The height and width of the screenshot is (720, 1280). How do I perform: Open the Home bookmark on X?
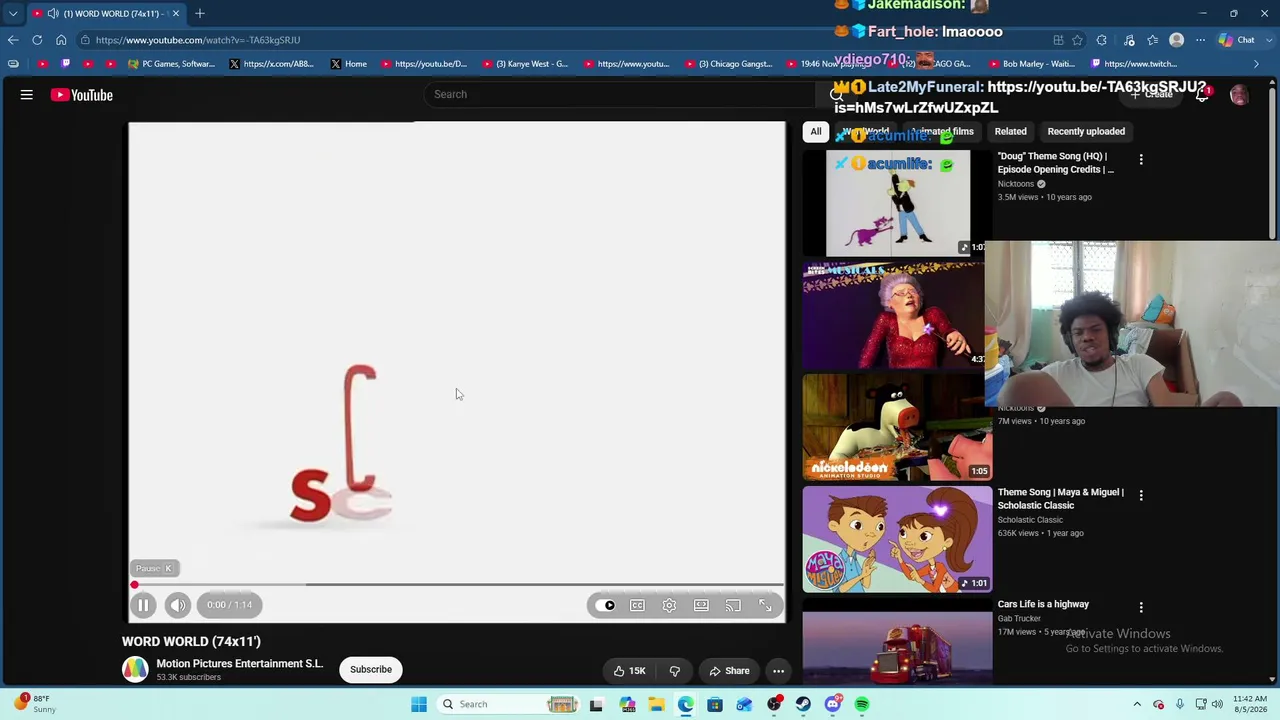click(x=349, y=64)
